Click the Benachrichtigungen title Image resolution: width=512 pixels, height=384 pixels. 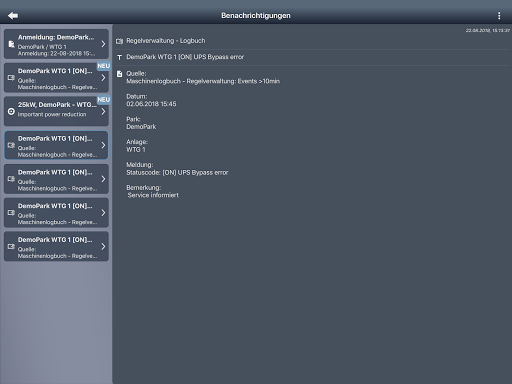click(256, 16)
